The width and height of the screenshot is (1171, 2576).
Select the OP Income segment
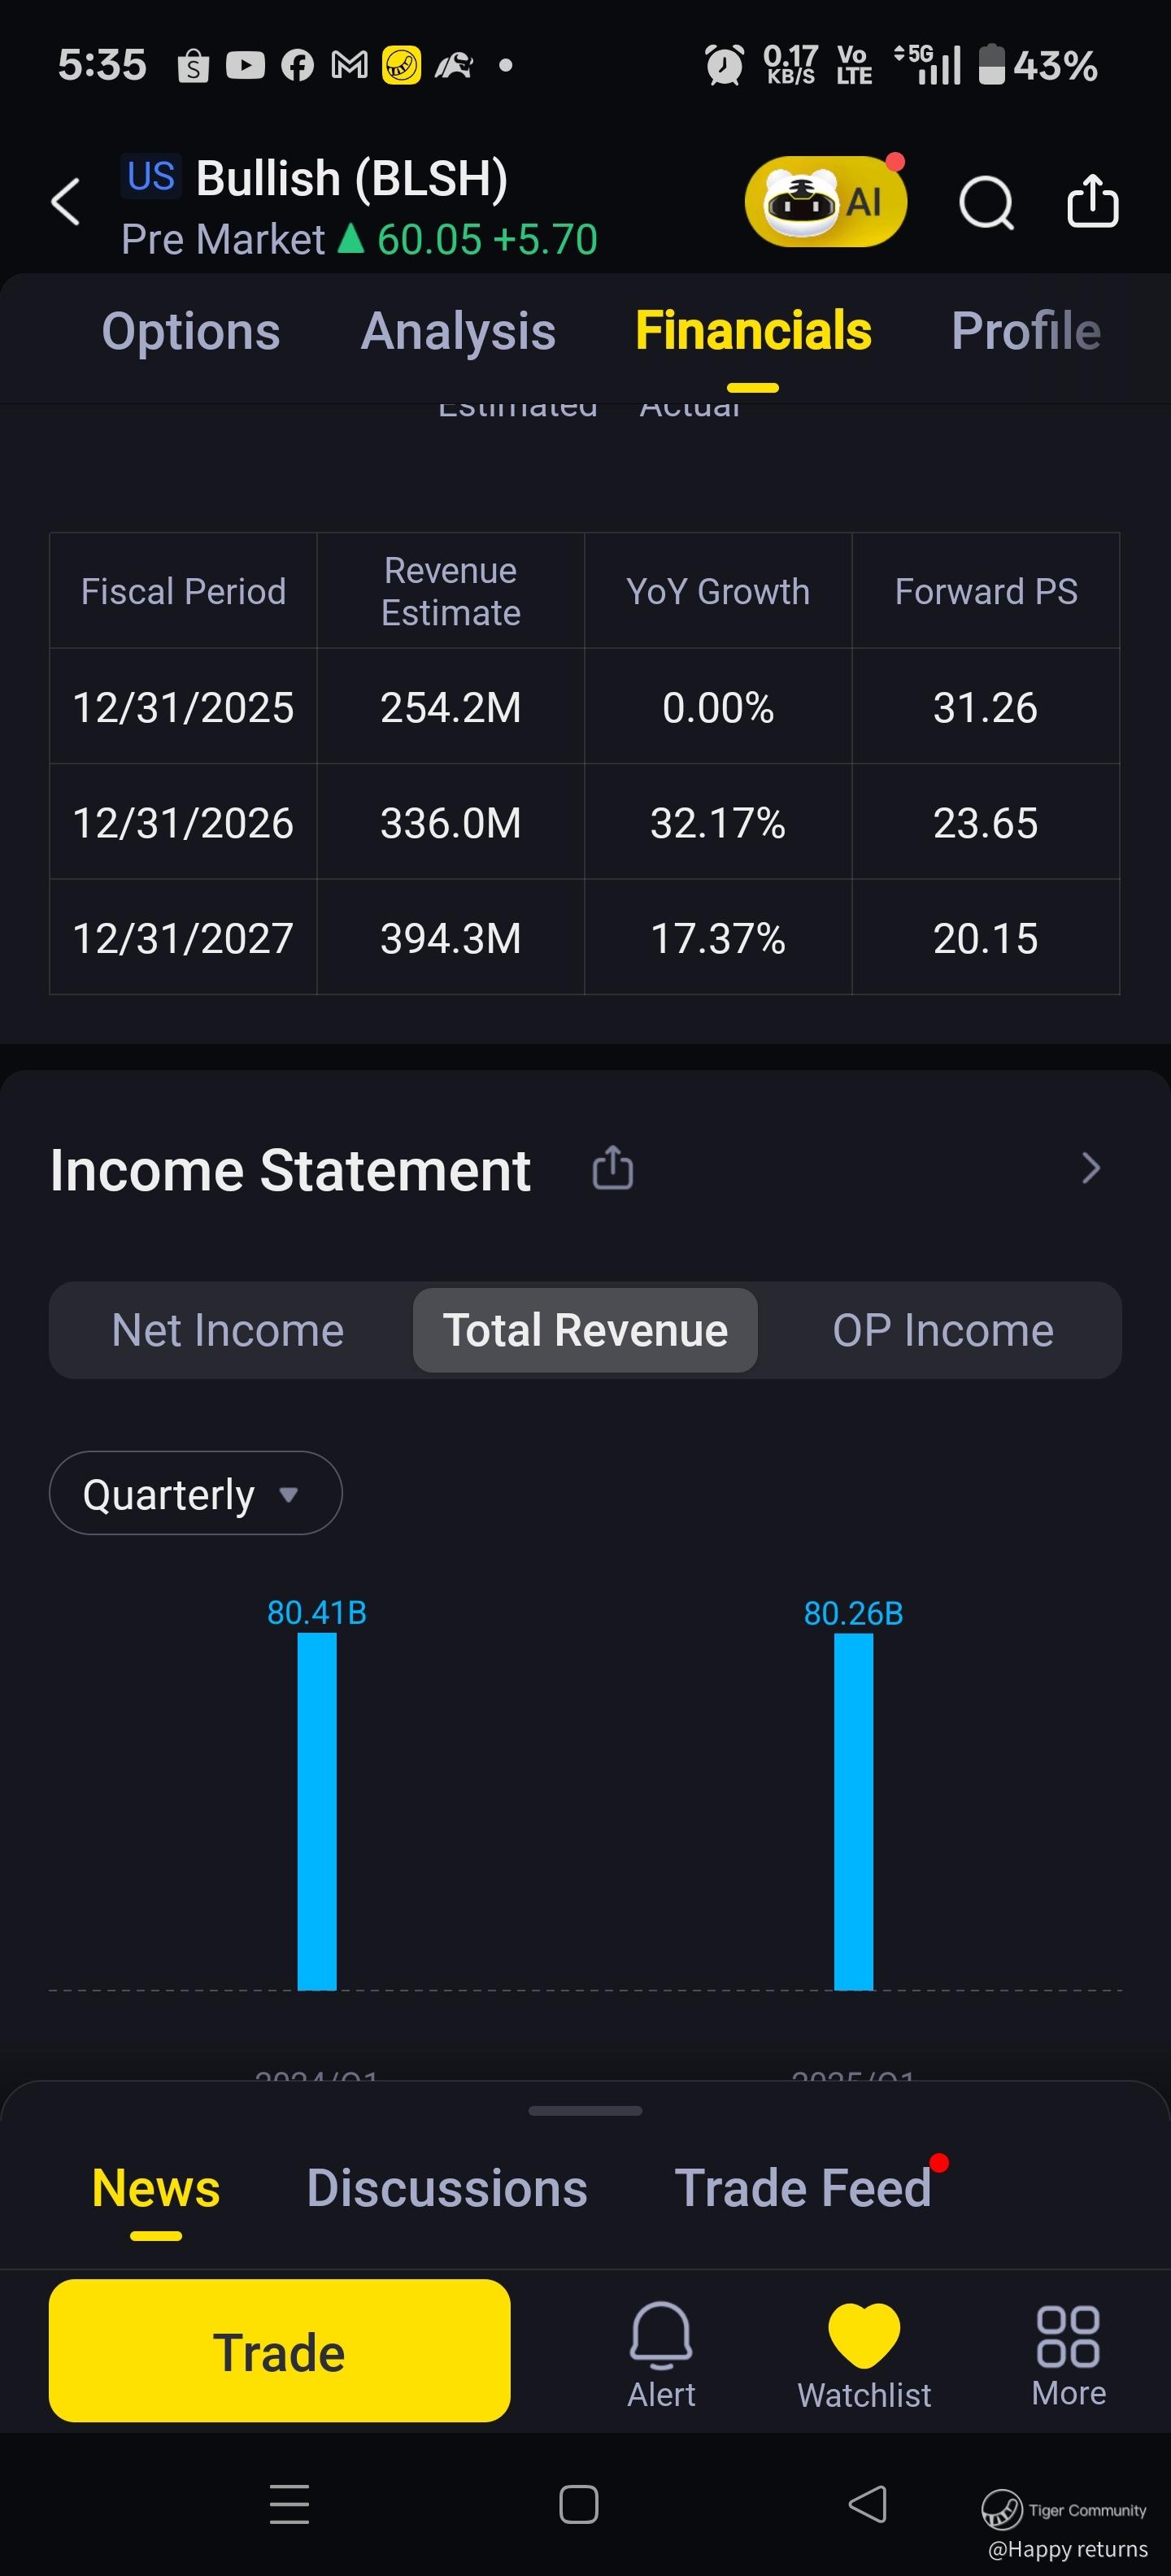coord(943,1330)
